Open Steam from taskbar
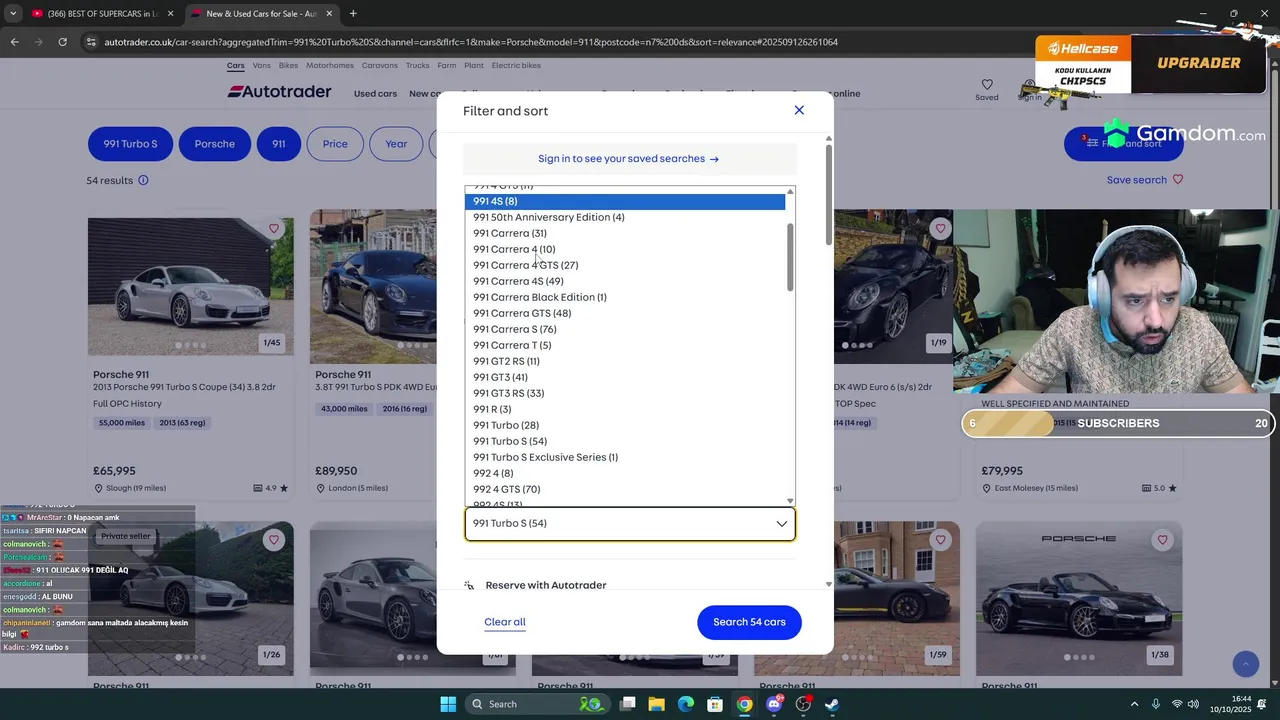This screenshot has width=1280, height=720. click(832, 704)
